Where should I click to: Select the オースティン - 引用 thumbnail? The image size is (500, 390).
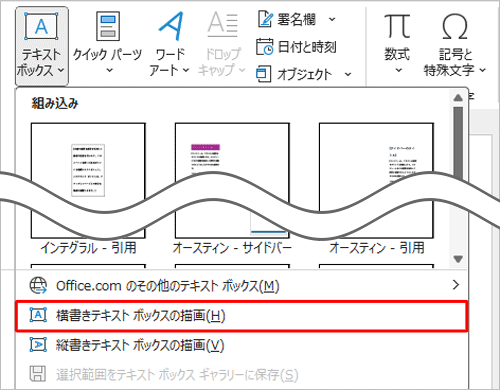pos(376,180)
